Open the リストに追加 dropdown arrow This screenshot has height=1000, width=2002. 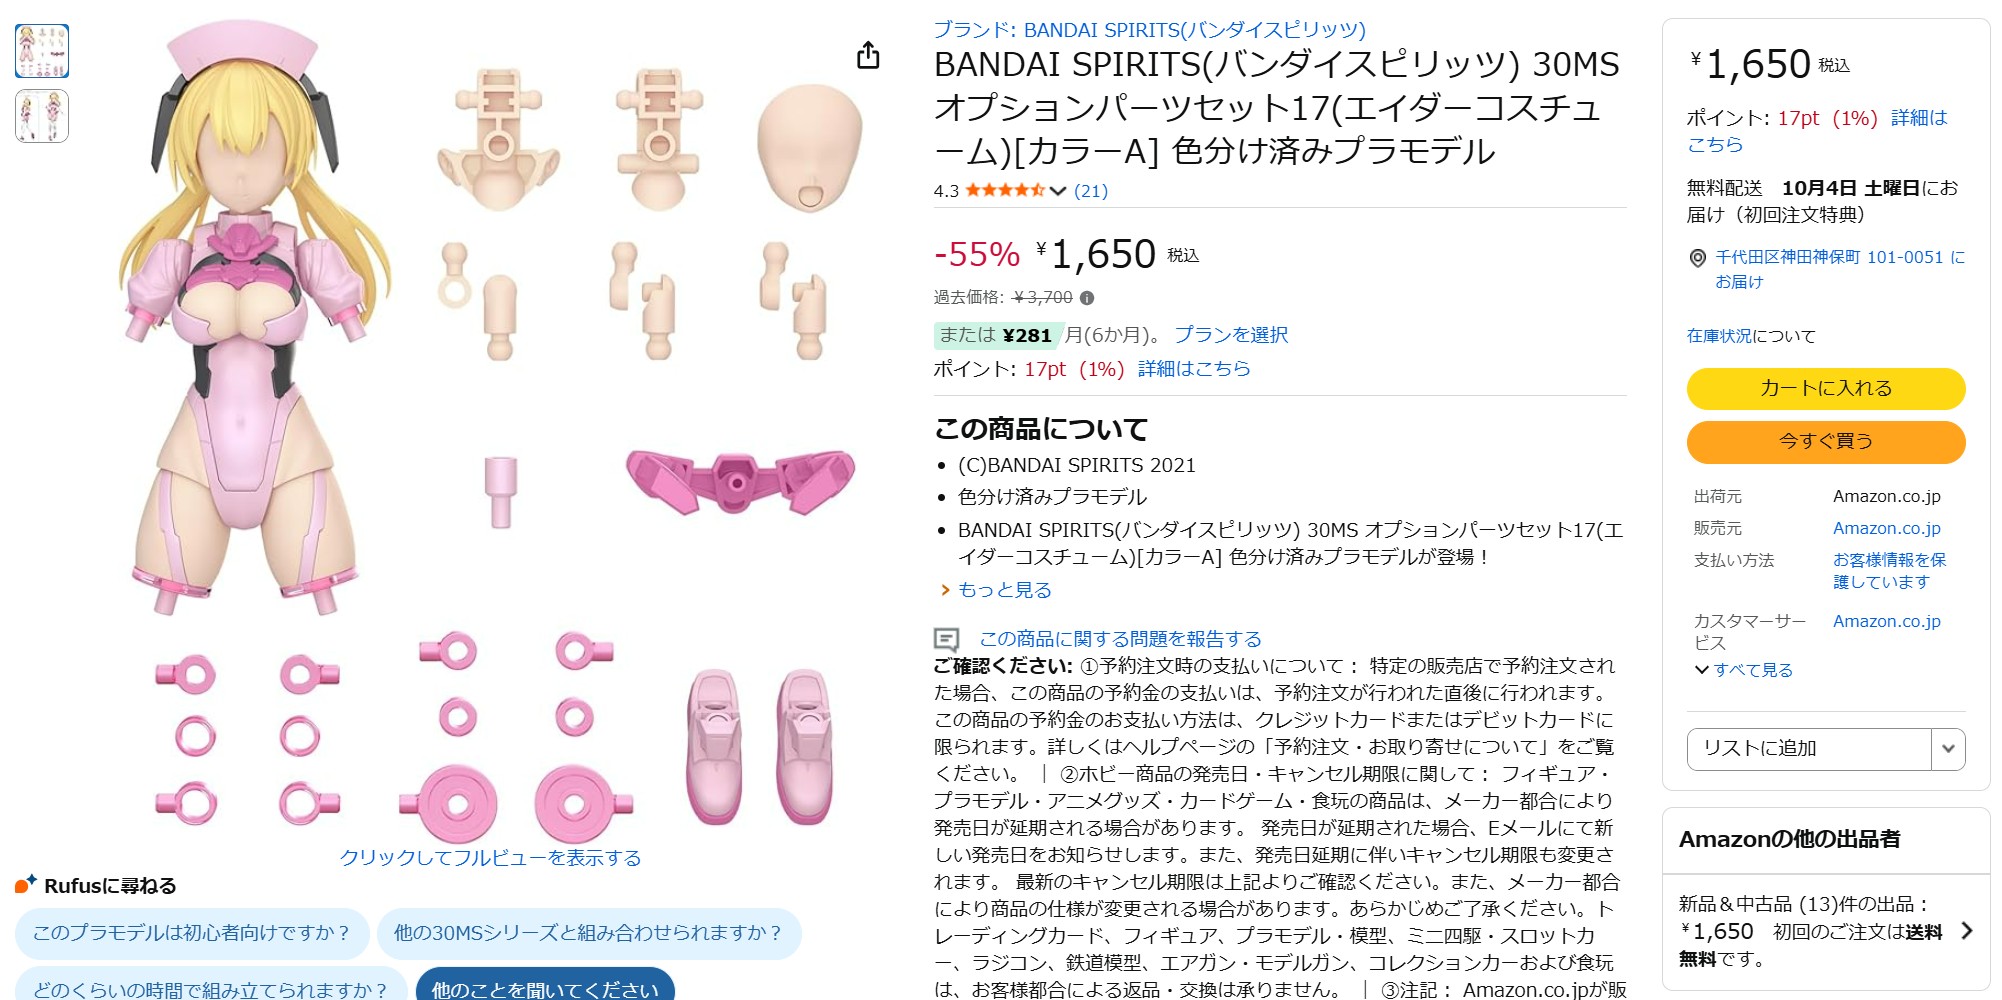[1947, 748]
